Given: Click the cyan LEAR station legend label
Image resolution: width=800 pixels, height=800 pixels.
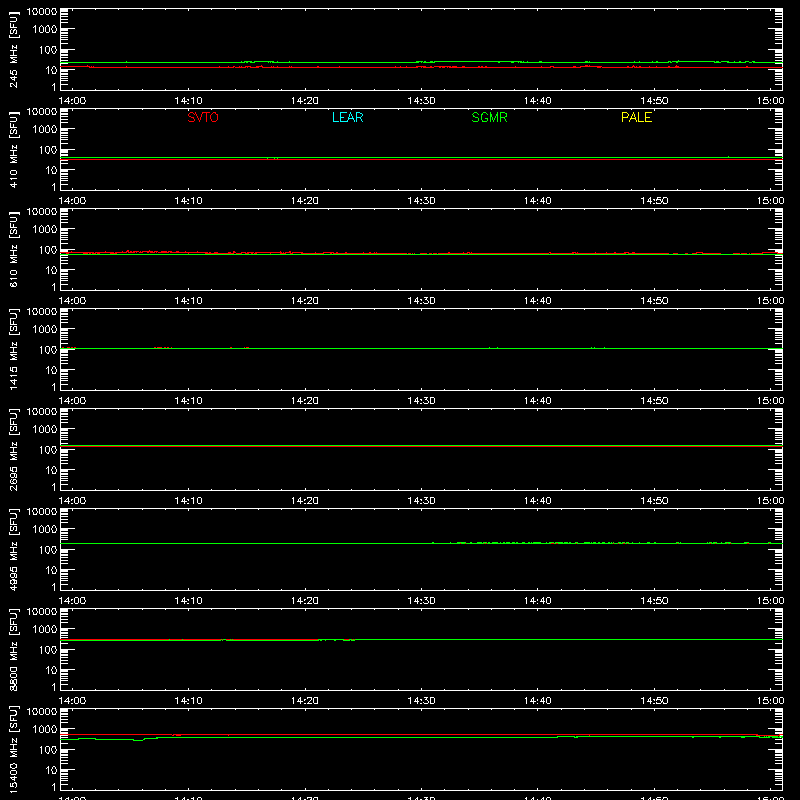Looking at the screenshot, I should 347,117.
